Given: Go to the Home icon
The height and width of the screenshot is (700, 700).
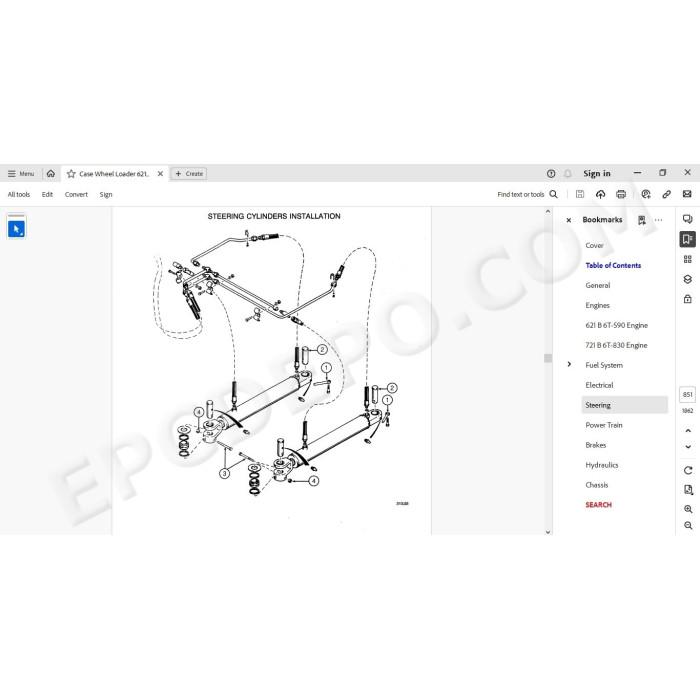Looking at the screenshot, I should 51,173.
